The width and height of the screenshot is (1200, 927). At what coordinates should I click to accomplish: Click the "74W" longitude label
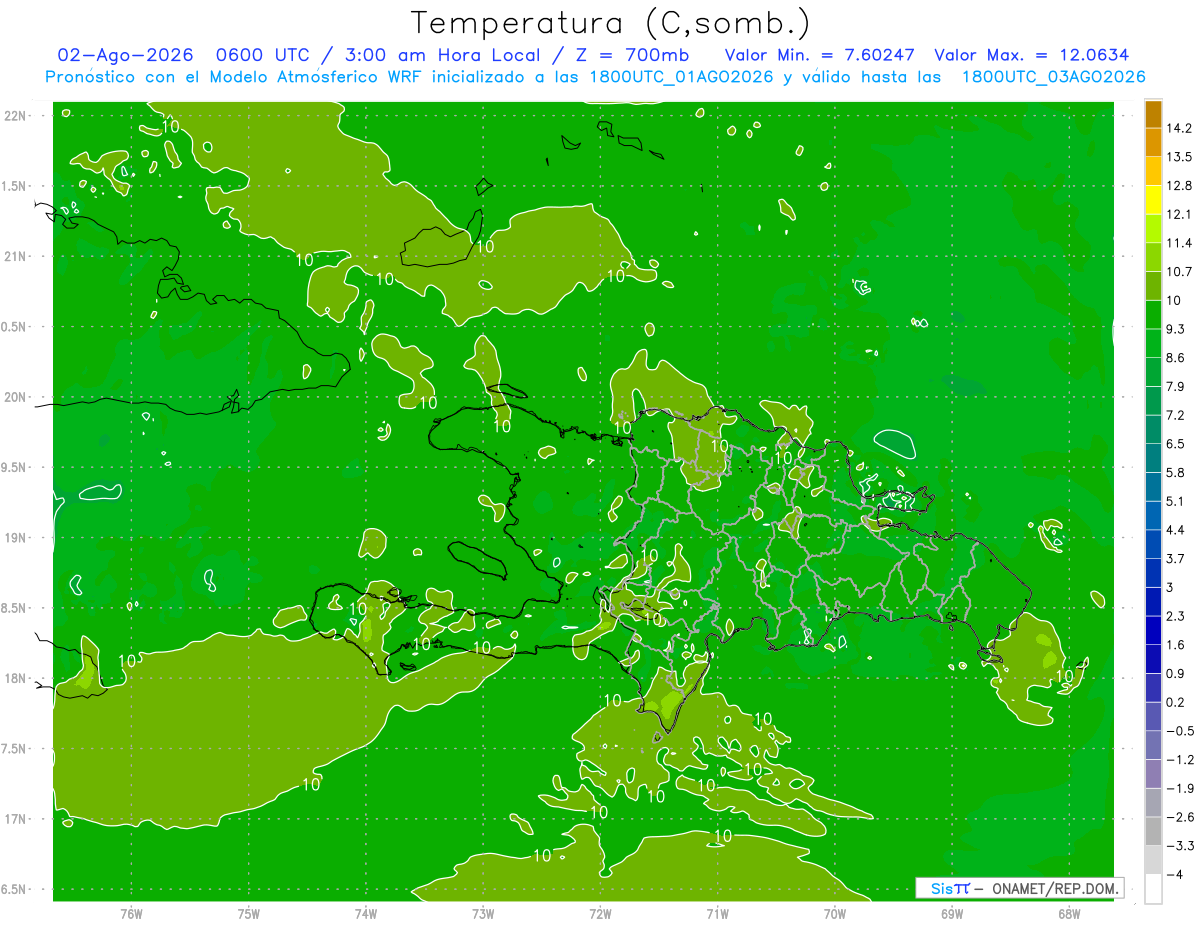click(365, 913)
